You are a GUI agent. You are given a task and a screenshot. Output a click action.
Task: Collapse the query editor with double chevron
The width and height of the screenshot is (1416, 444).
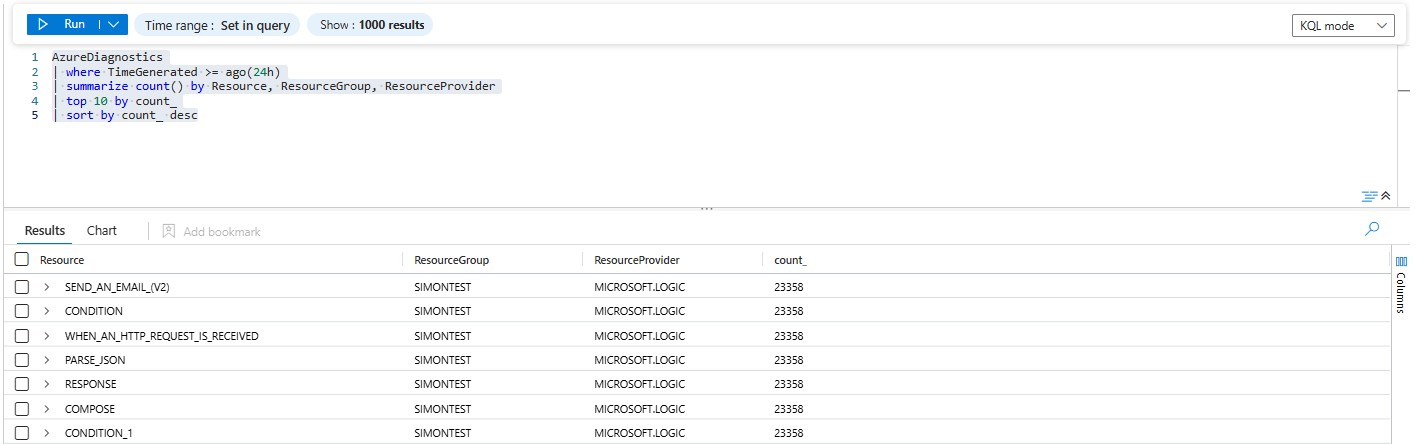pyautogui.click(x=1386, y=196)
